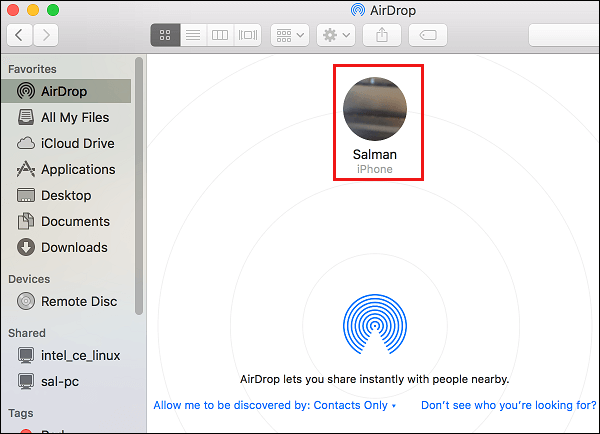This screenshot has width=600, height=434.
Task: Click the sidebar vertical scrollbar
Action: pos(139,186)
